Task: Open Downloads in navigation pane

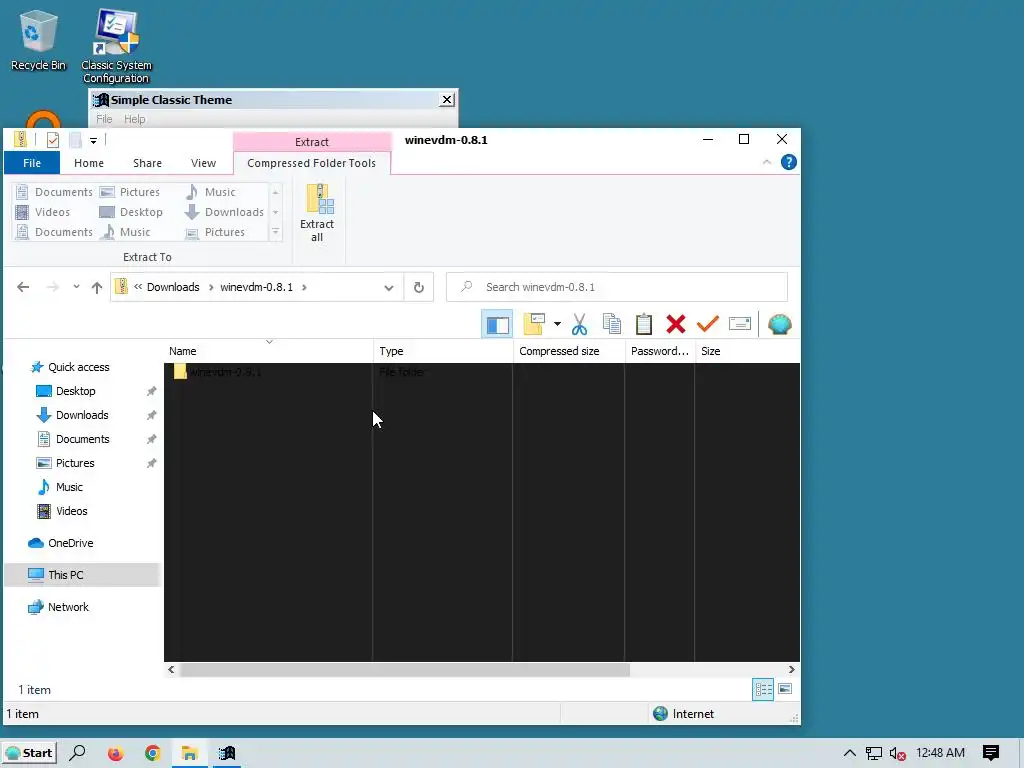Action: click(x=82, y=415)
